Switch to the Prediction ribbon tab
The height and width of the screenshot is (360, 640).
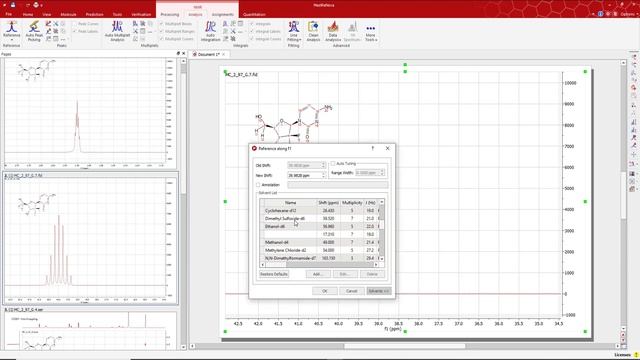point(94,14)
